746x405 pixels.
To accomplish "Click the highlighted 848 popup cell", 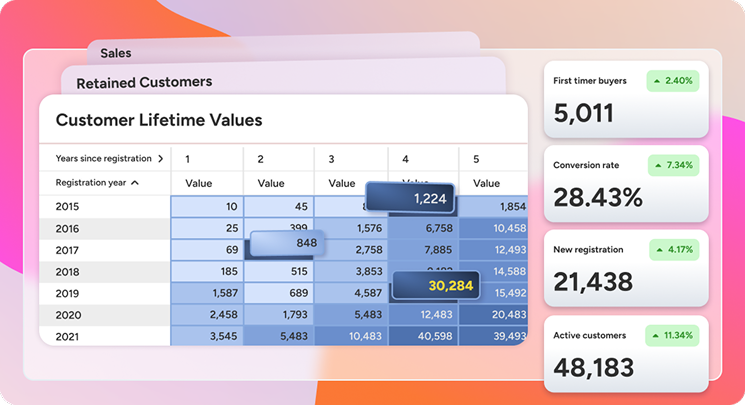I will click(x=287, y=243).
